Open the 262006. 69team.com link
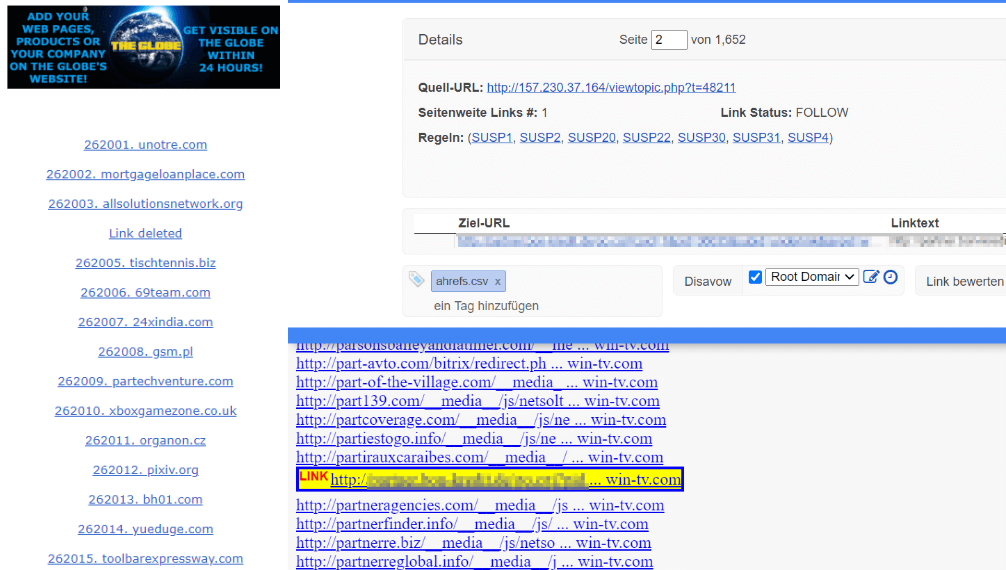 tap(146, 292)
